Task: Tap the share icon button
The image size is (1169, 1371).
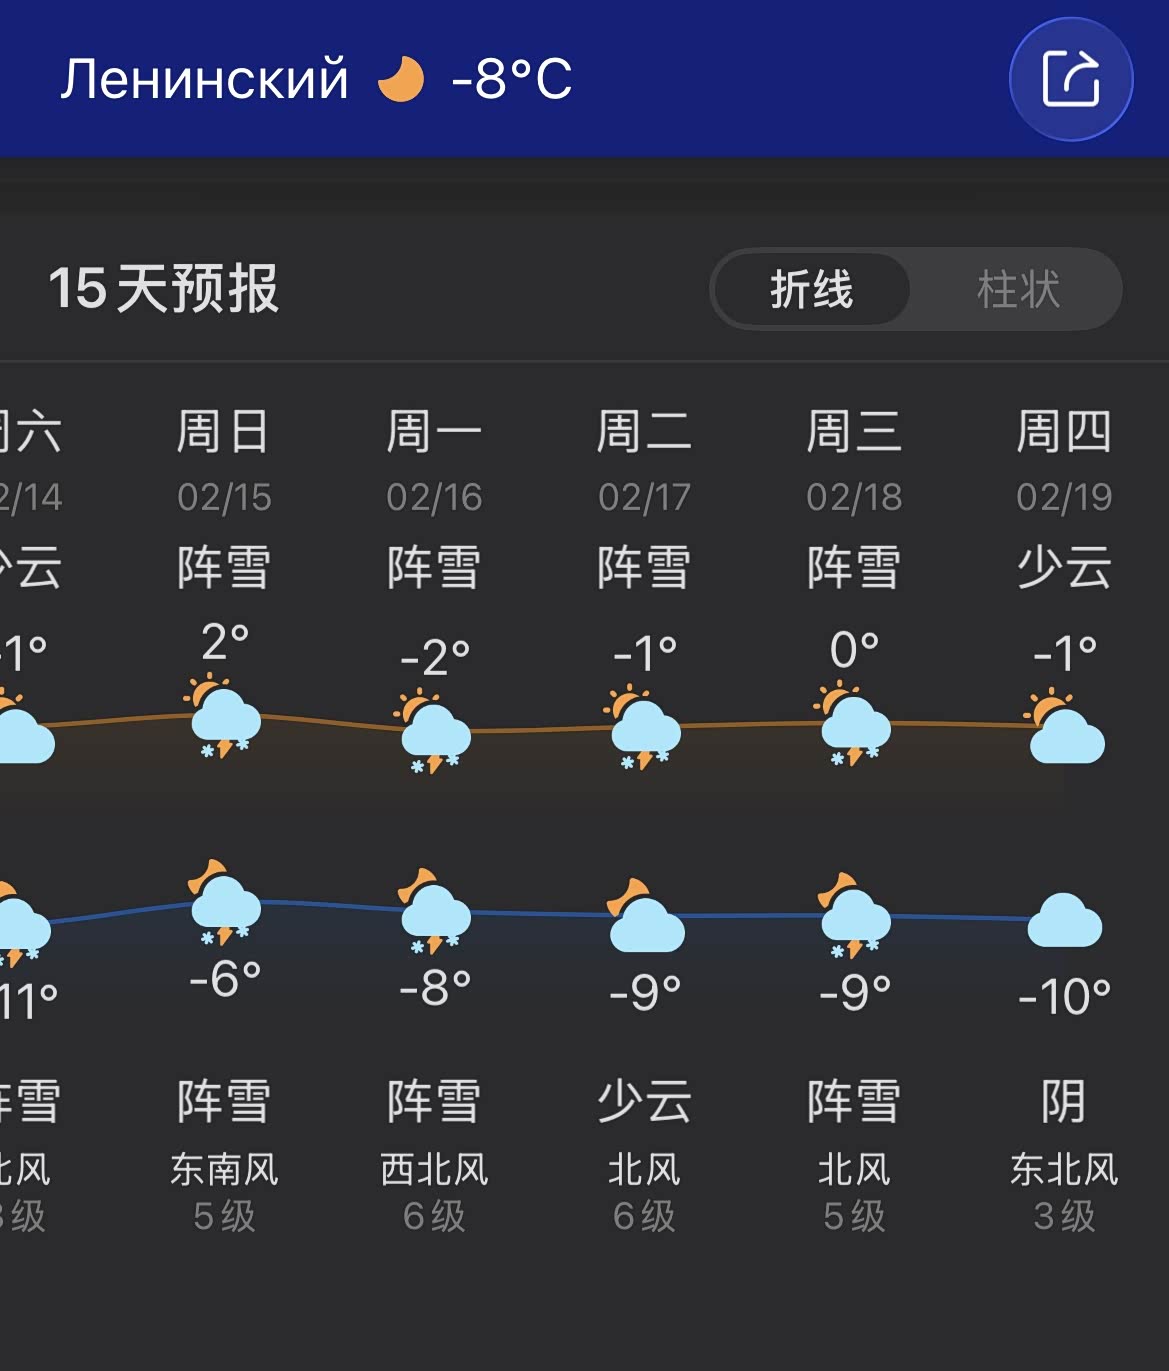Action: (x=1070, y=79)
